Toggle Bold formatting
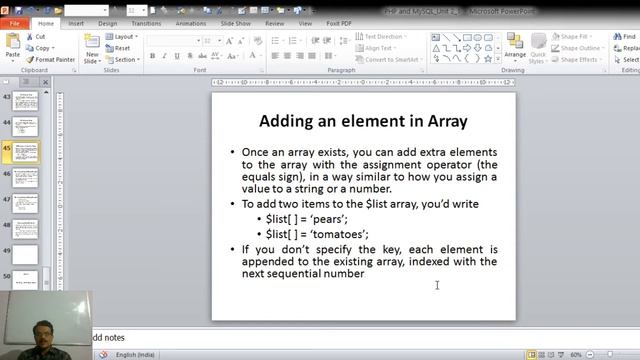The image size is (640, 360). point(152,56)
